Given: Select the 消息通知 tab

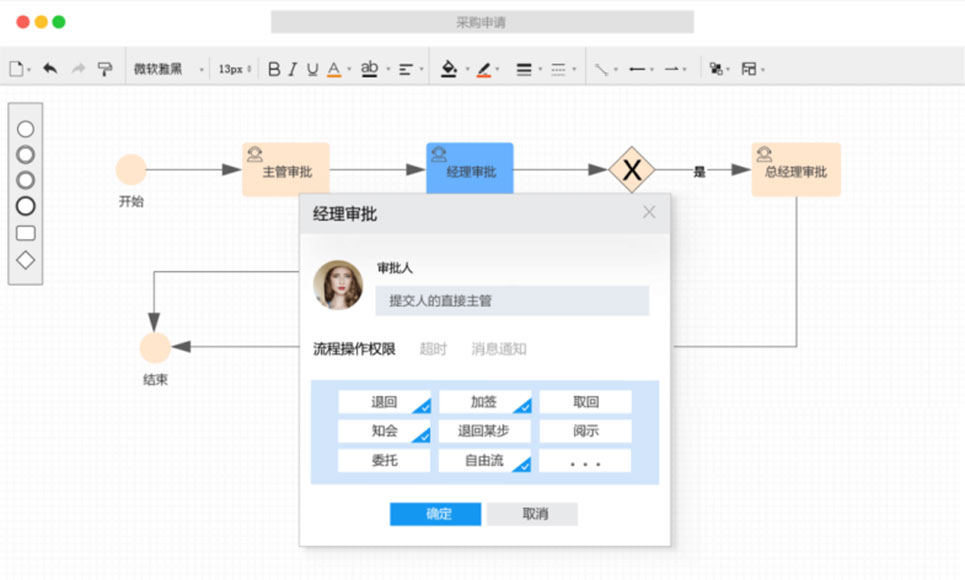Looking at the screenshot, I should [497, 349].
